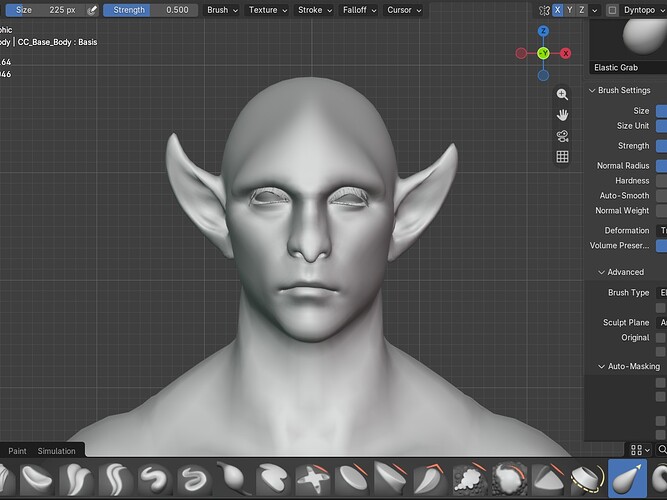The height and width of the screenshot is (500, 667).
Task: Open the symmetry options dropdown arrow
Action: (x=595, y=10)
